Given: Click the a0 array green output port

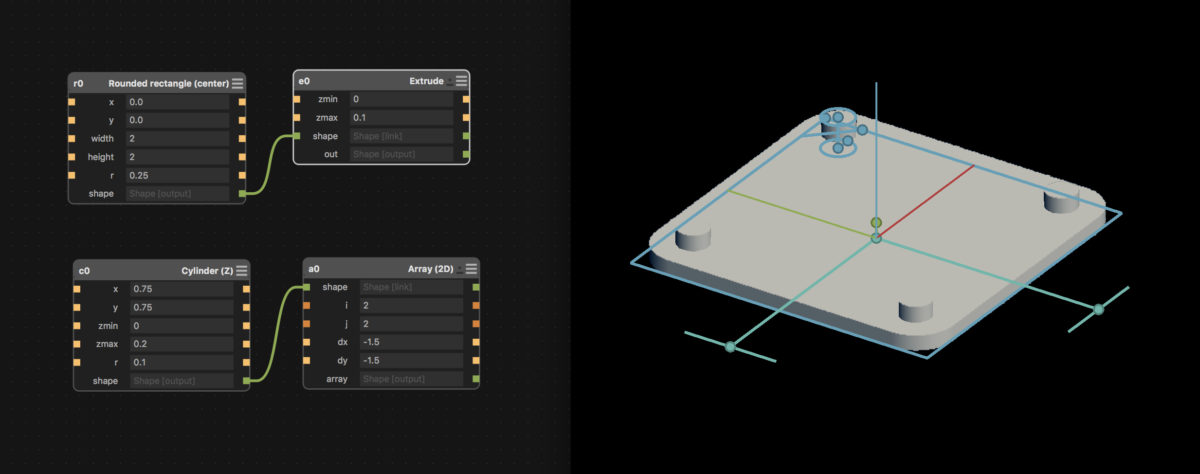Looking at the screenshot, I should tap(476, 379).
